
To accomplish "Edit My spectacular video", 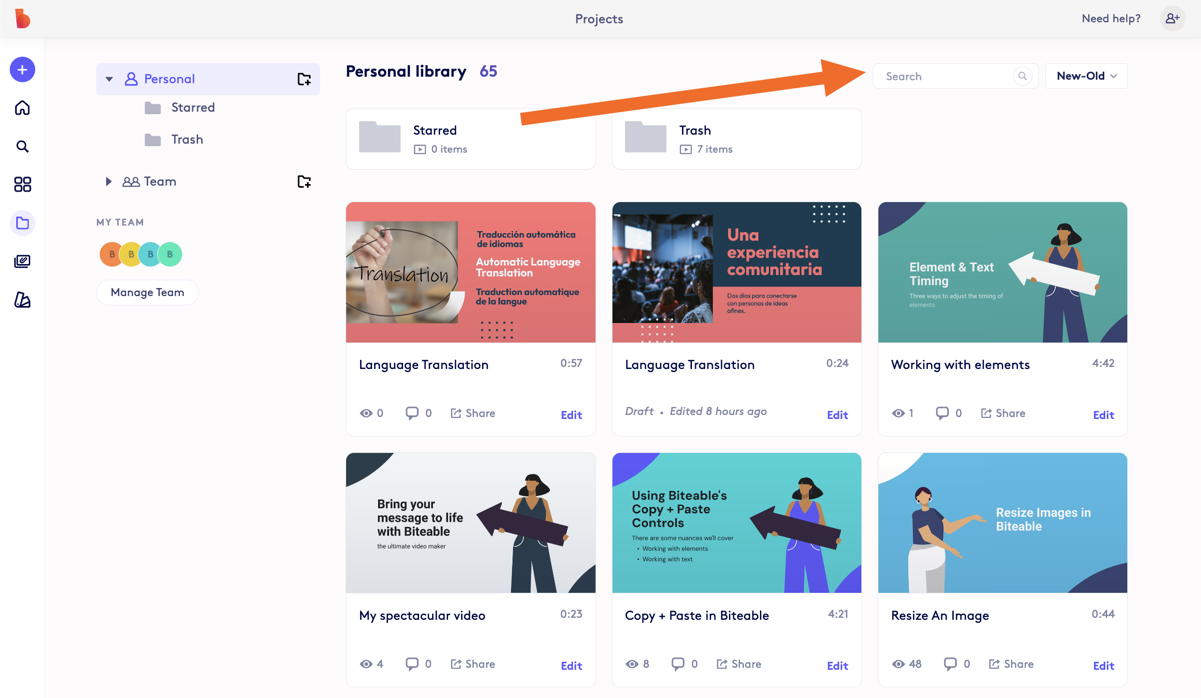I will (571, 666).
